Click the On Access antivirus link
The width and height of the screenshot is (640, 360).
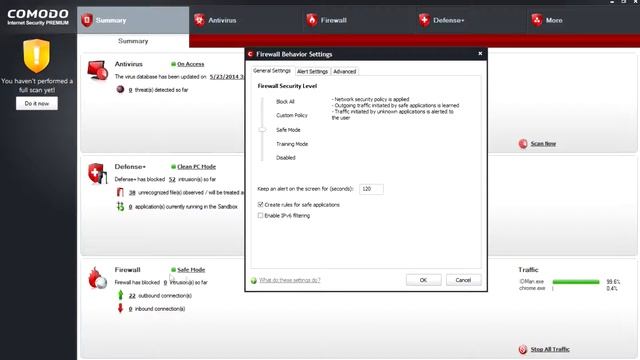[191, 64]
